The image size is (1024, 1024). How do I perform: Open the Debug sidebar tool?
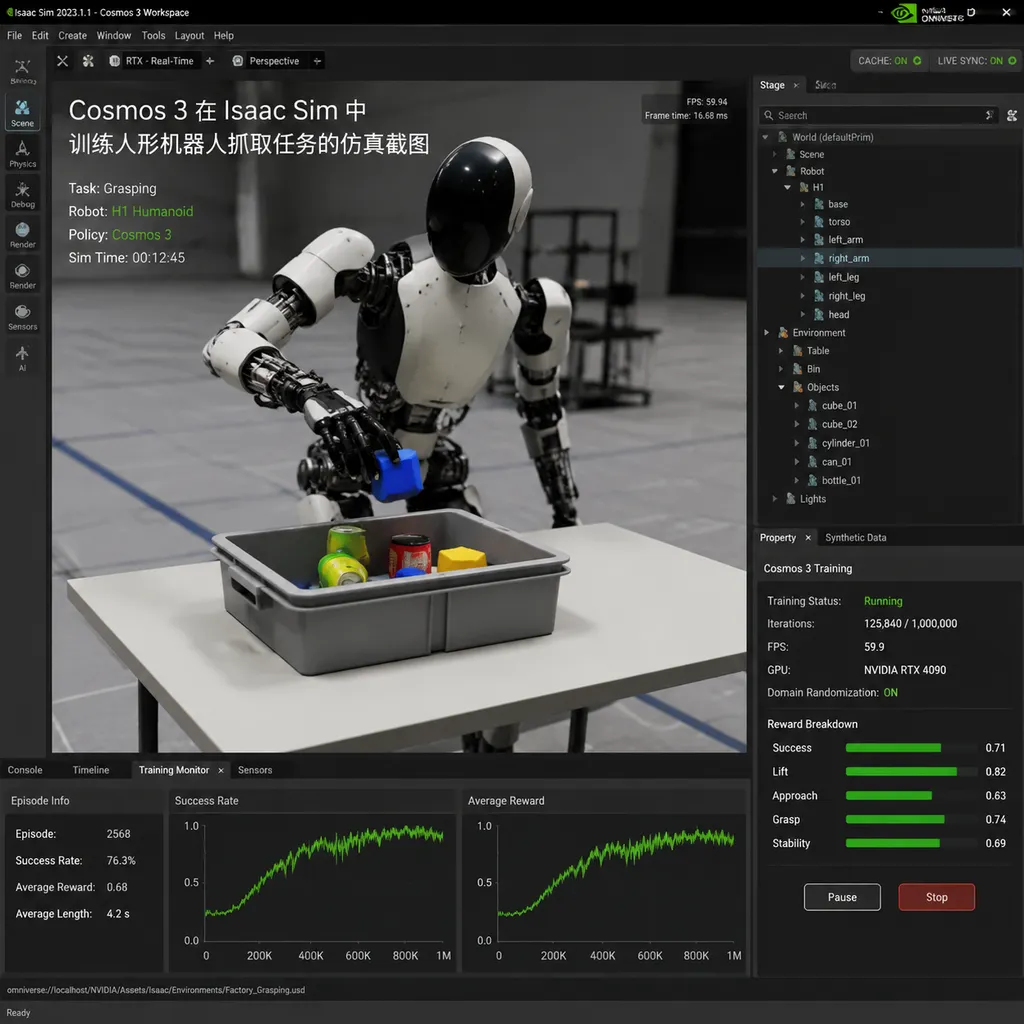click(x=22, y=194)
